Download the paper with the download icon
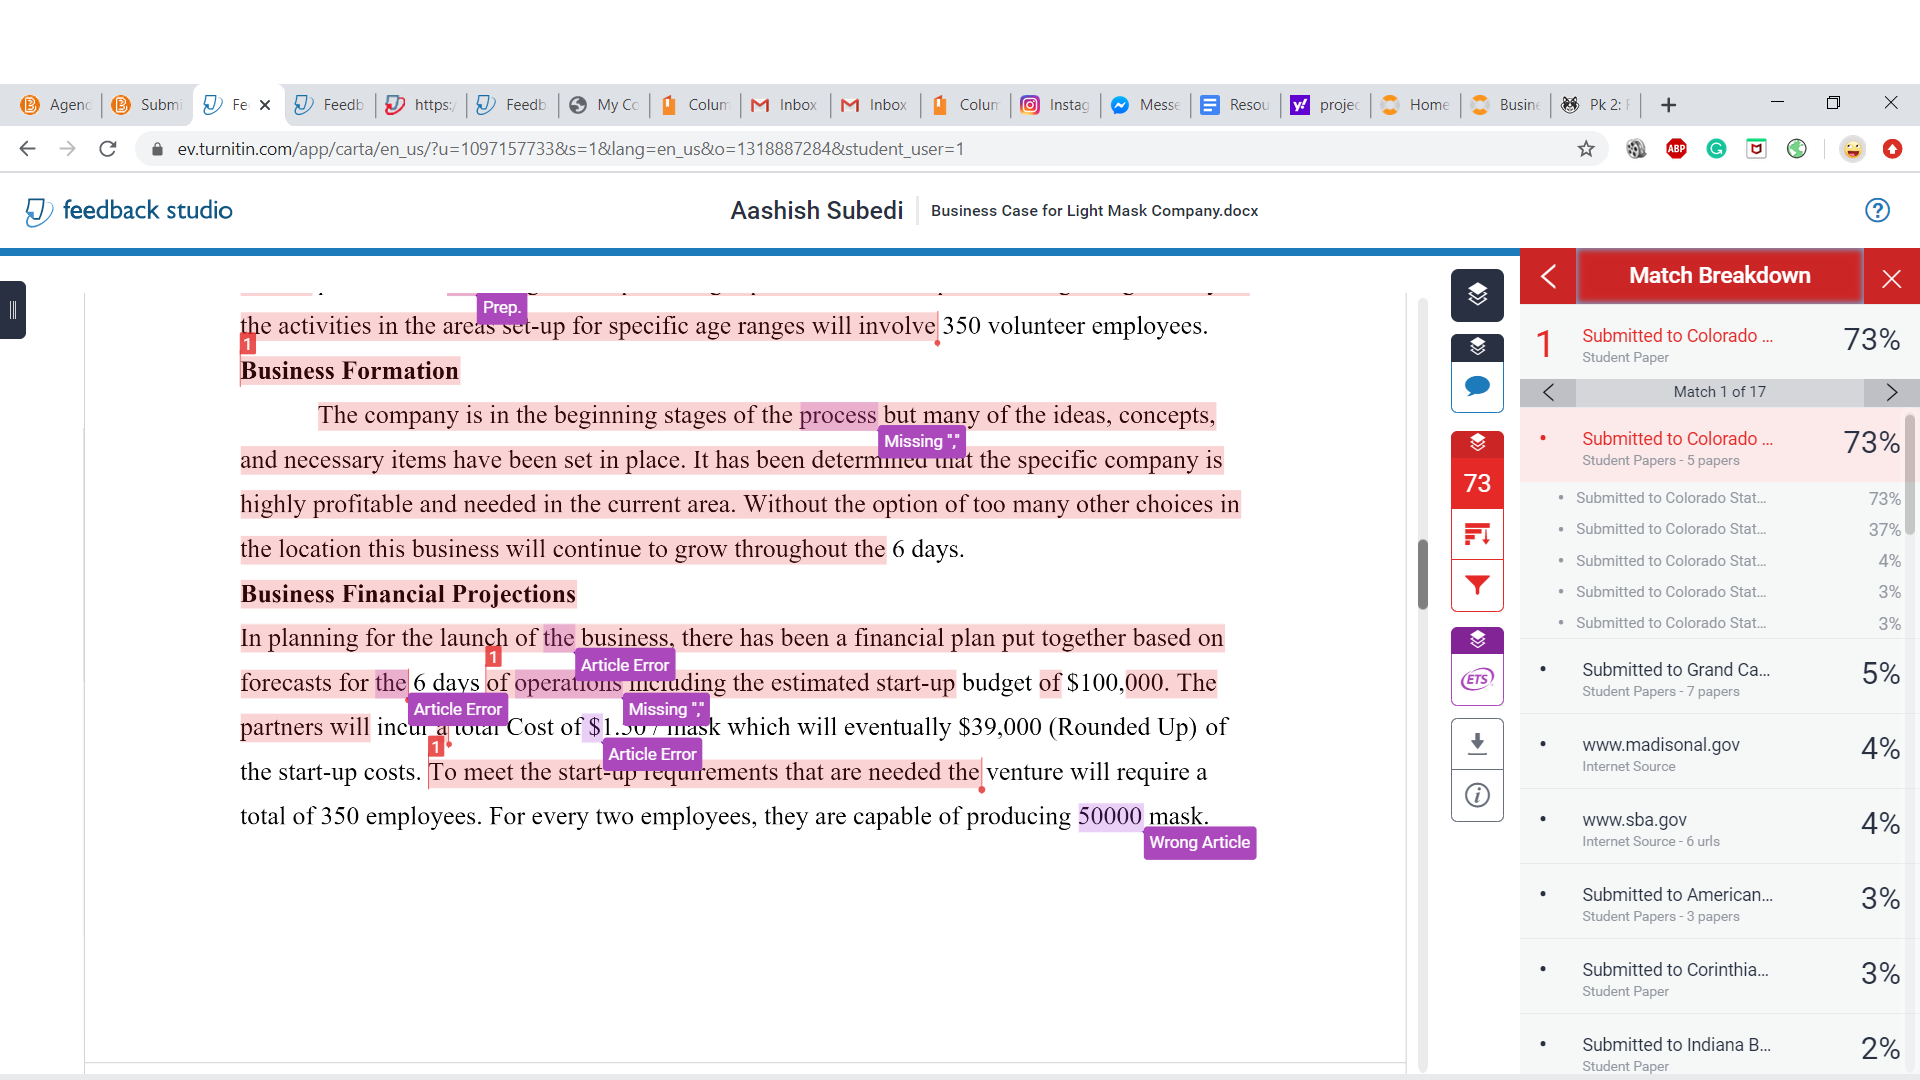The height and width of the screenshot is (1080, 1920). tap(1477, 743)
